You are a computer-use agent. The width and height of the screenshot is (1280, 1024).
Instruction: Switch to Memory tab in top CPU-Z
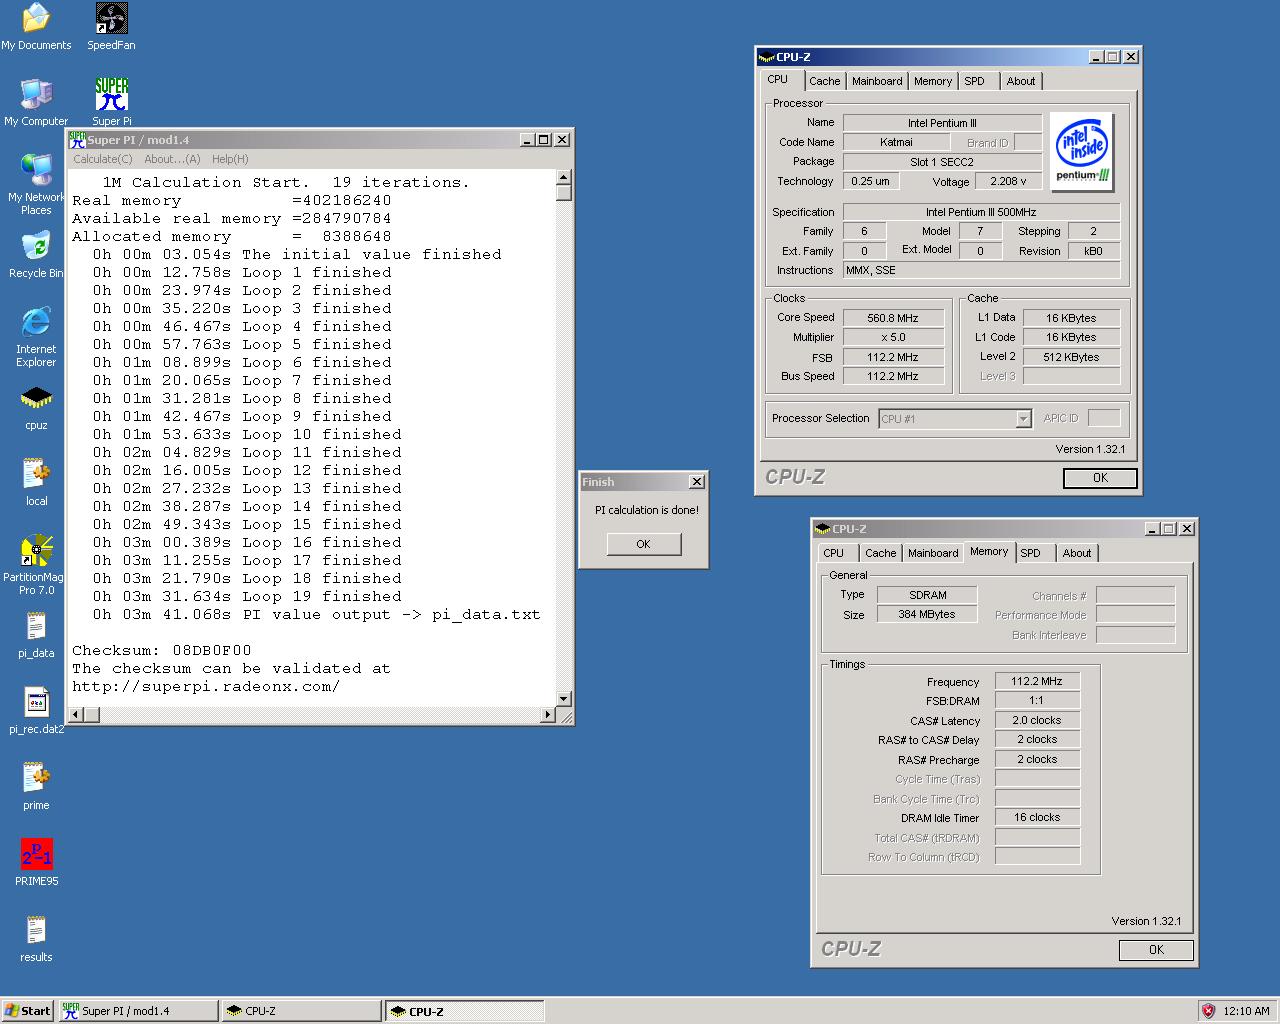[933, 81]
